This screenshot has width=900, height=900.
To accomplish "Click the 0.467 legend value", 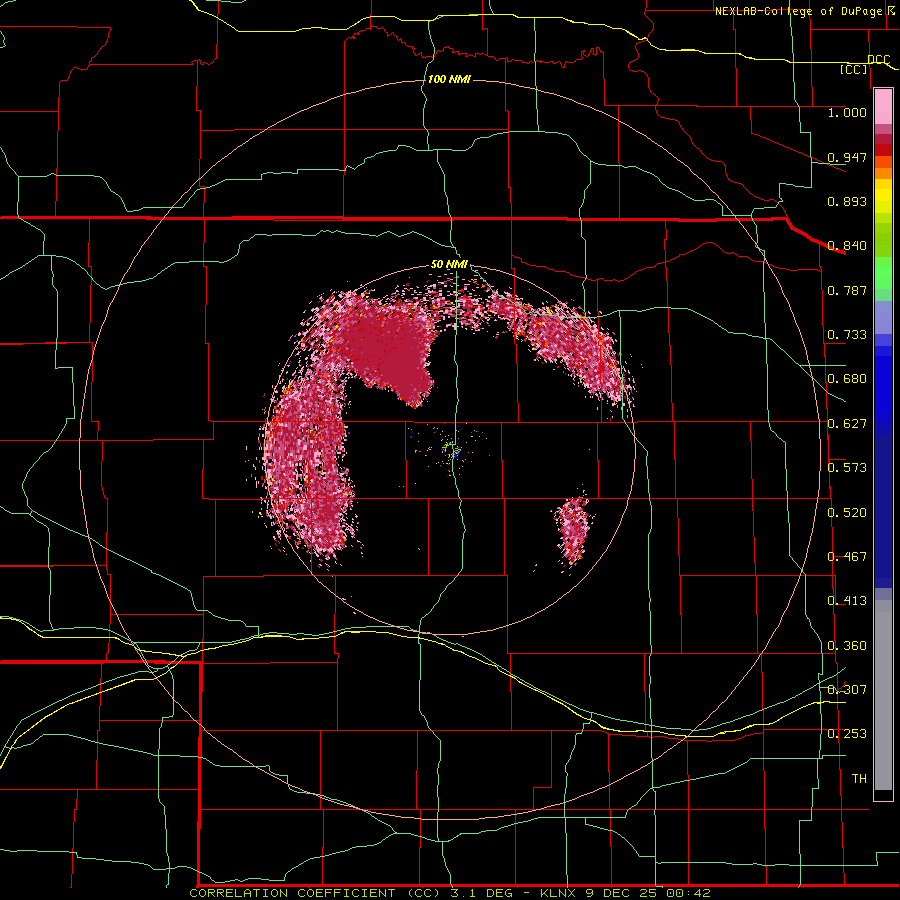I will pyautogui.click(x=847, y=557).
